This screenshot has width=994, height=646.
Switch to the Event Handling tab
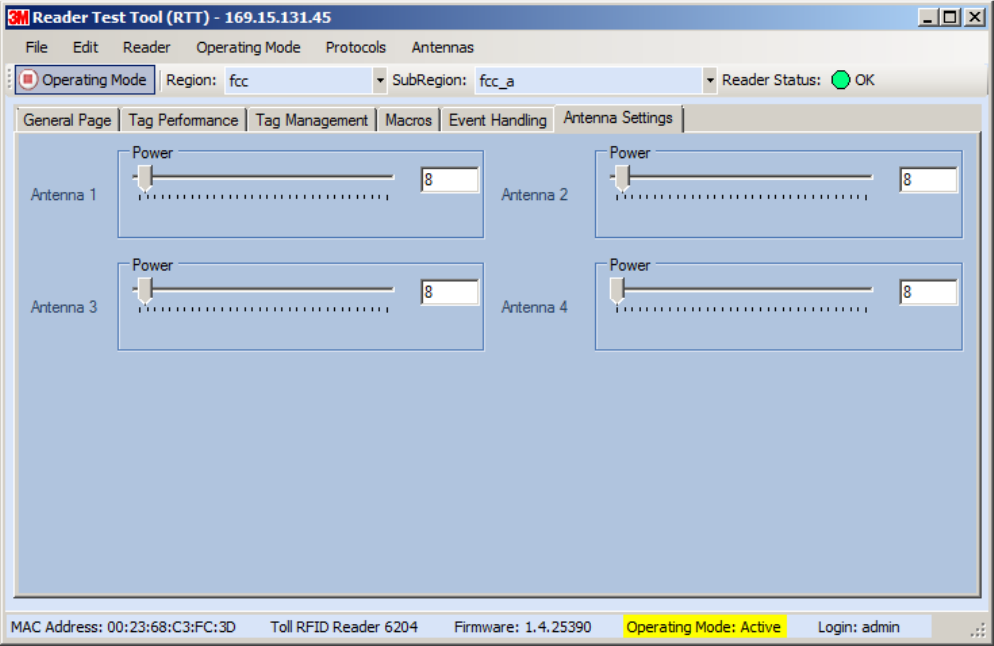coord(498,120)
